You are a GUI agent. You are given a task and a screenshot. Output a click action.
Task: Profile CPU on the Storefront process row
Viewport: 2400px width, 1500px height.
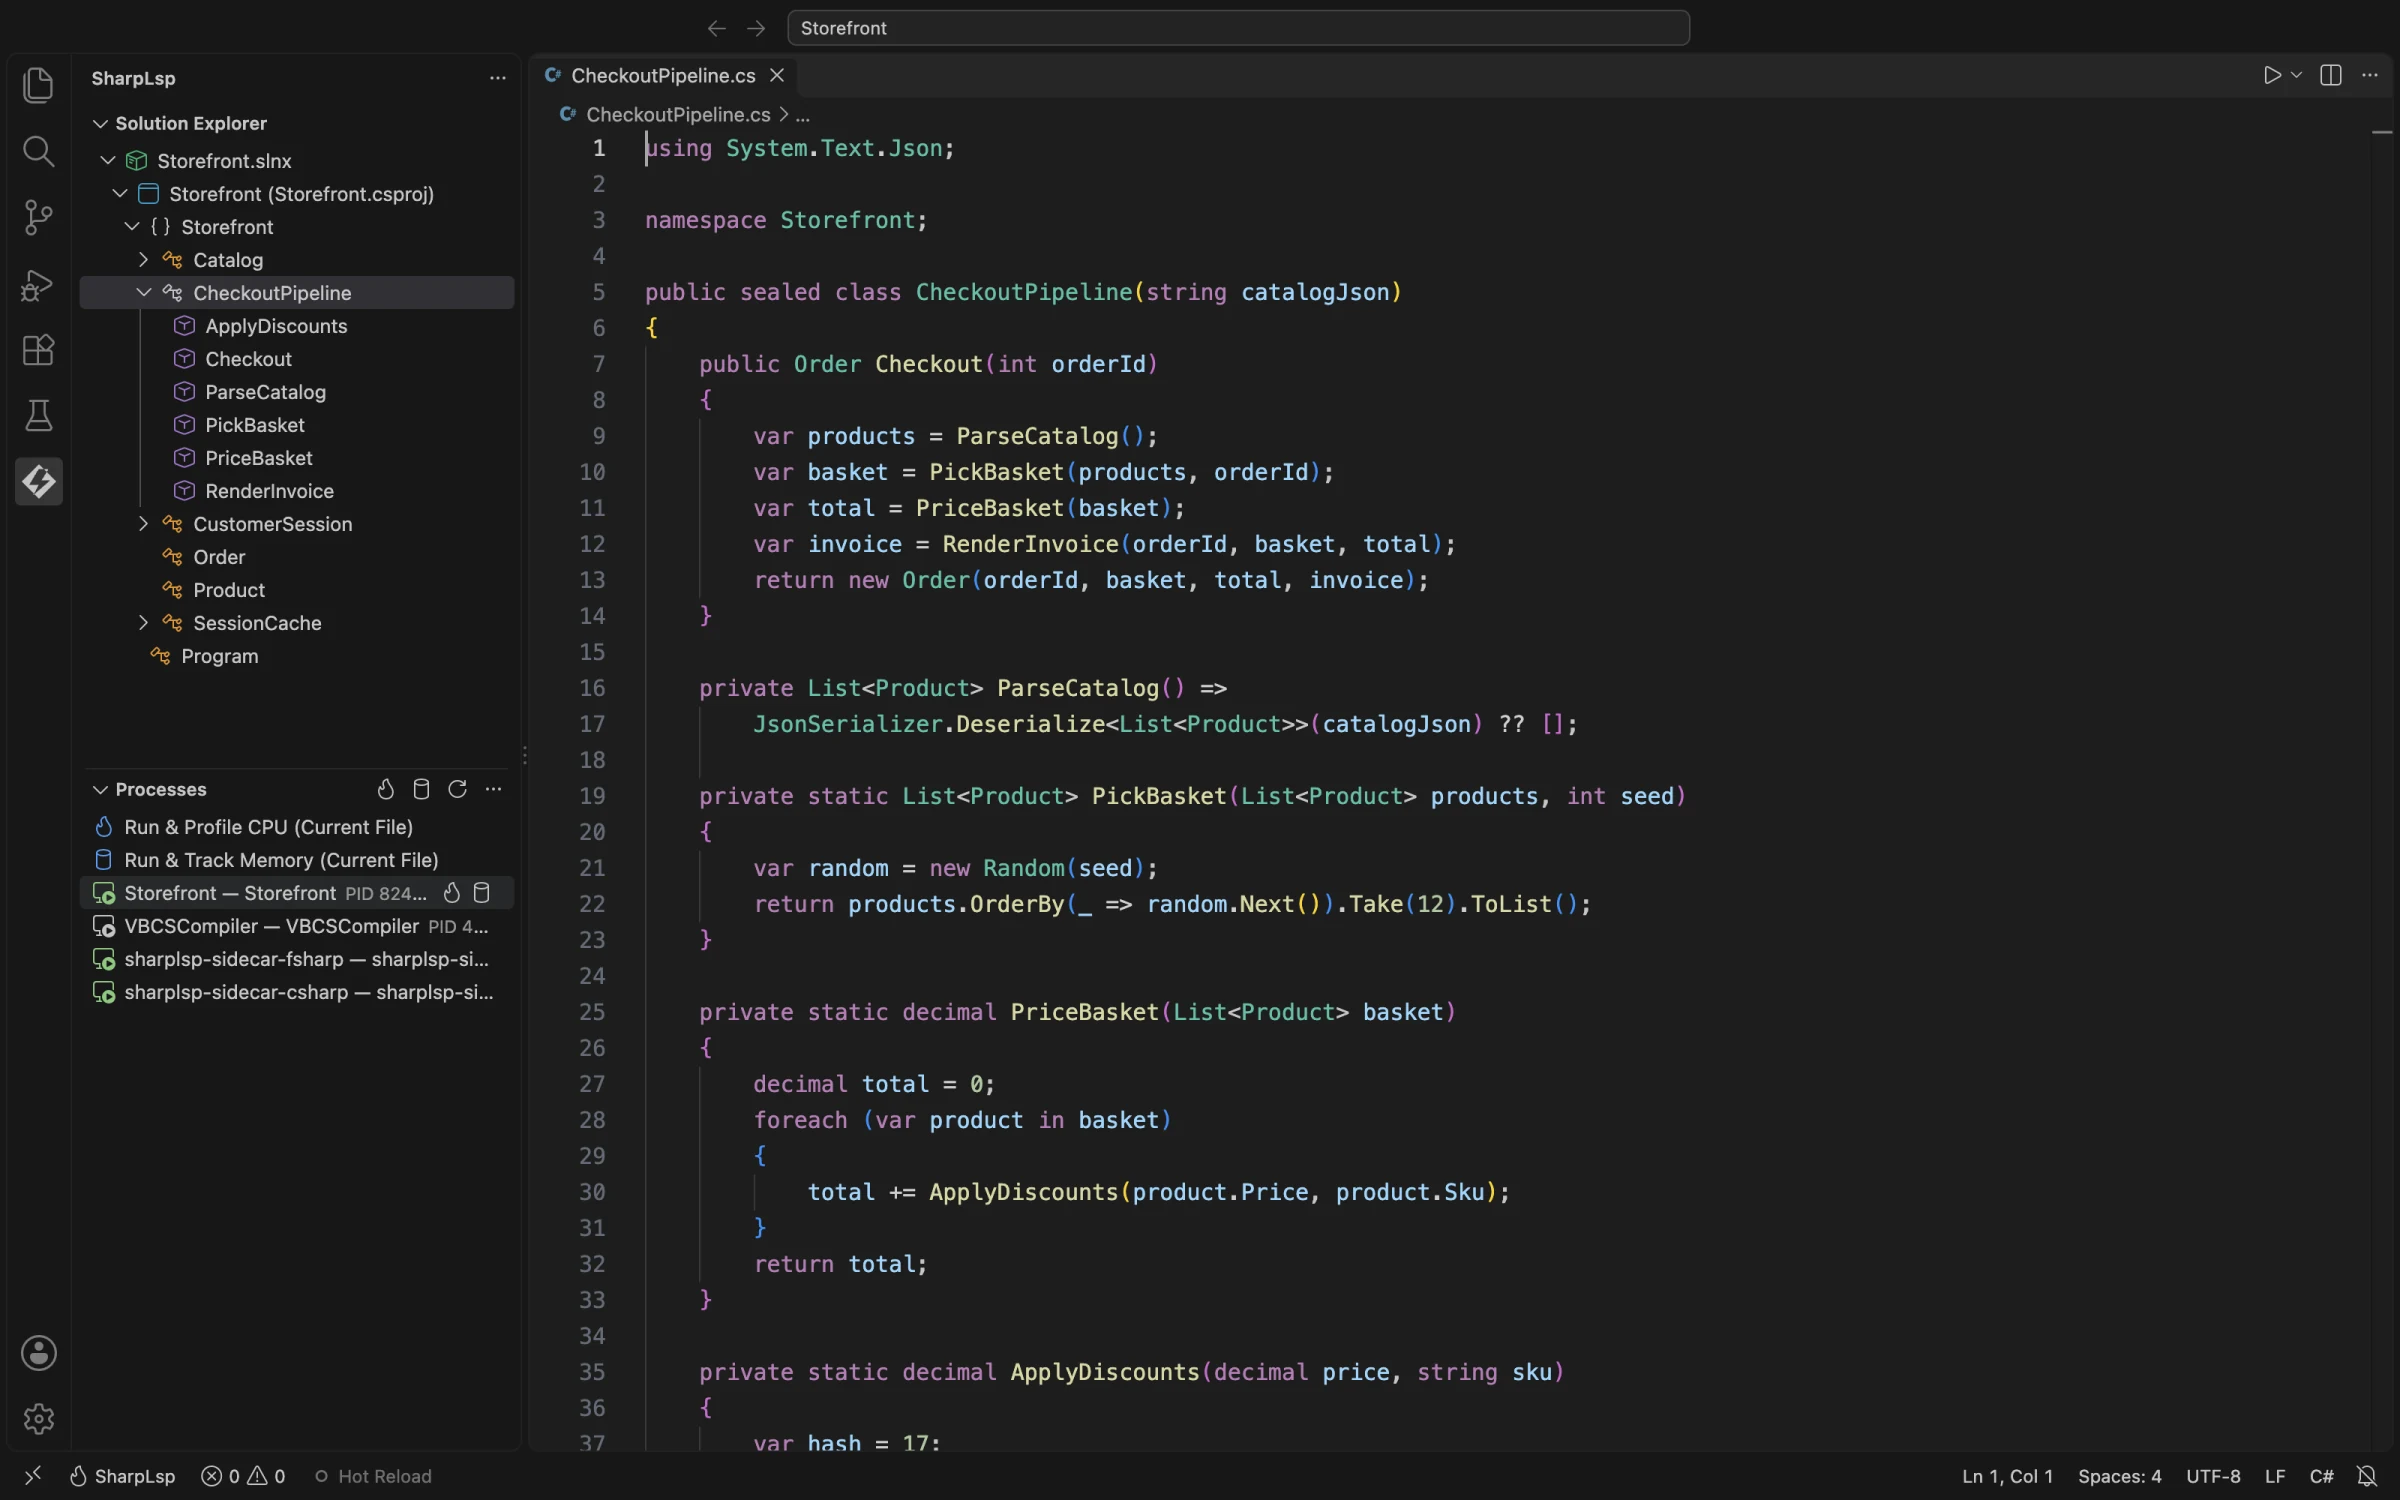pos(452,893)
